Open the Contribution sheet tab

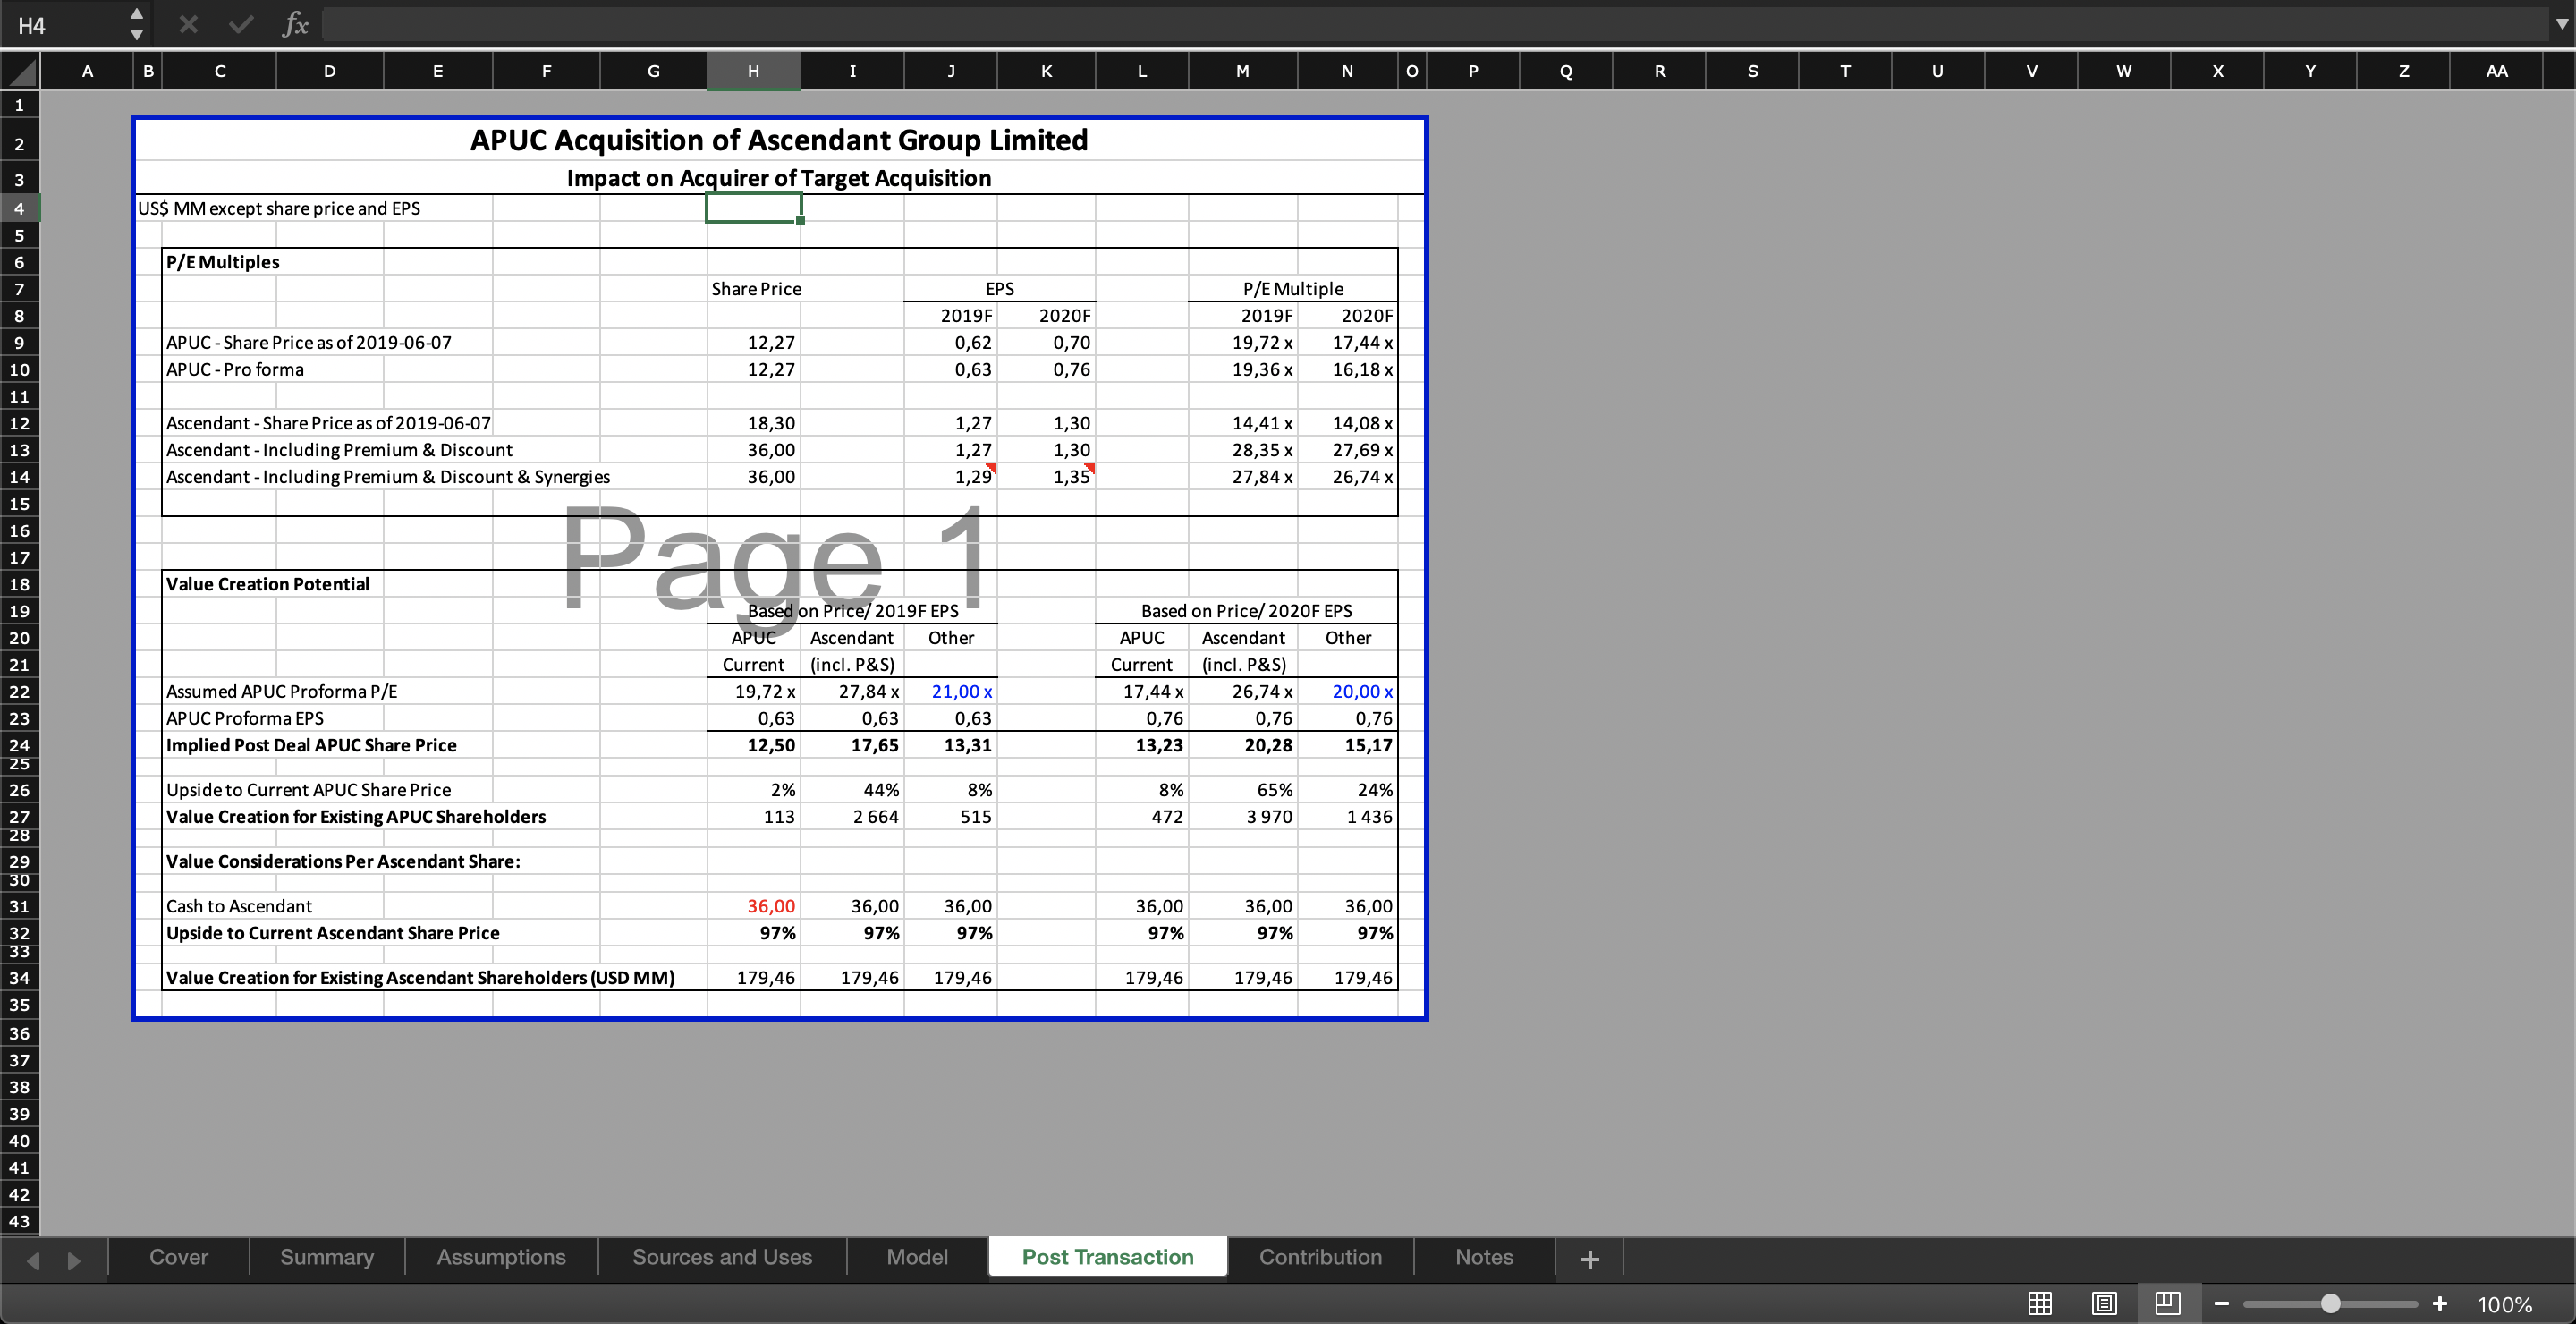coord(1320,1257)
